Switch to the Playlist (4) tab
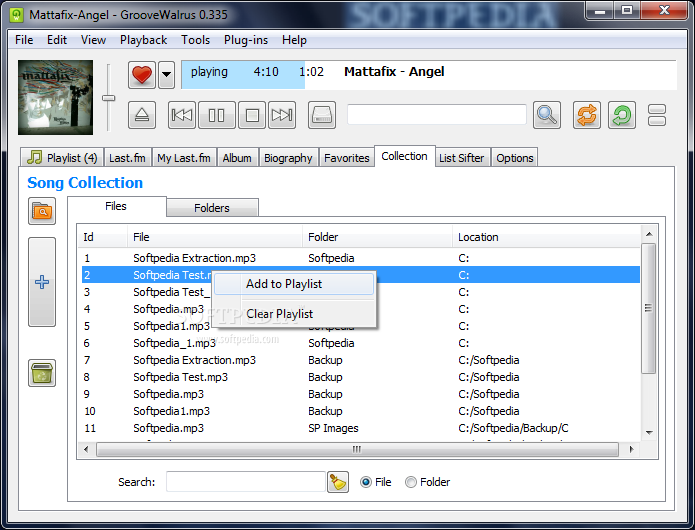Viewport: 695px width, 530px height. (62, 158)
